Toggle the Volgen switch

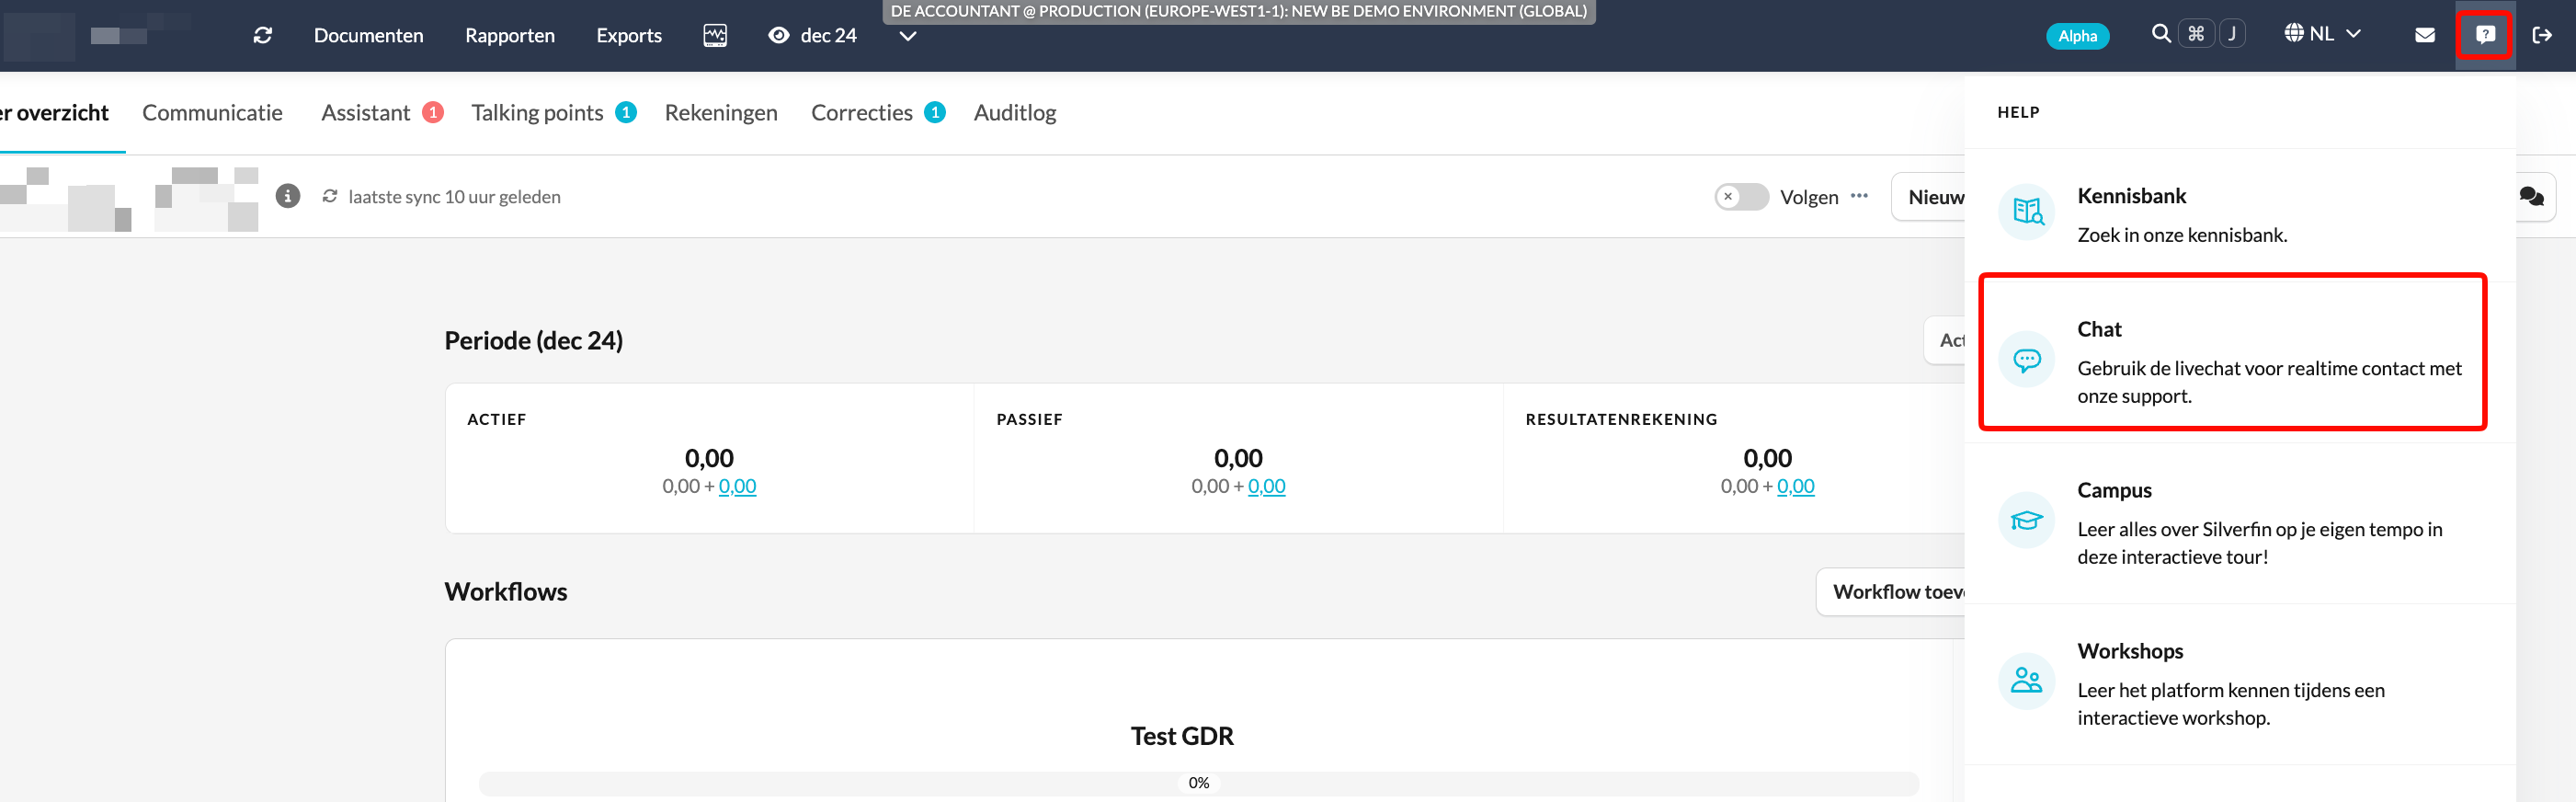pyautogui.click(x=1741, y=197)
